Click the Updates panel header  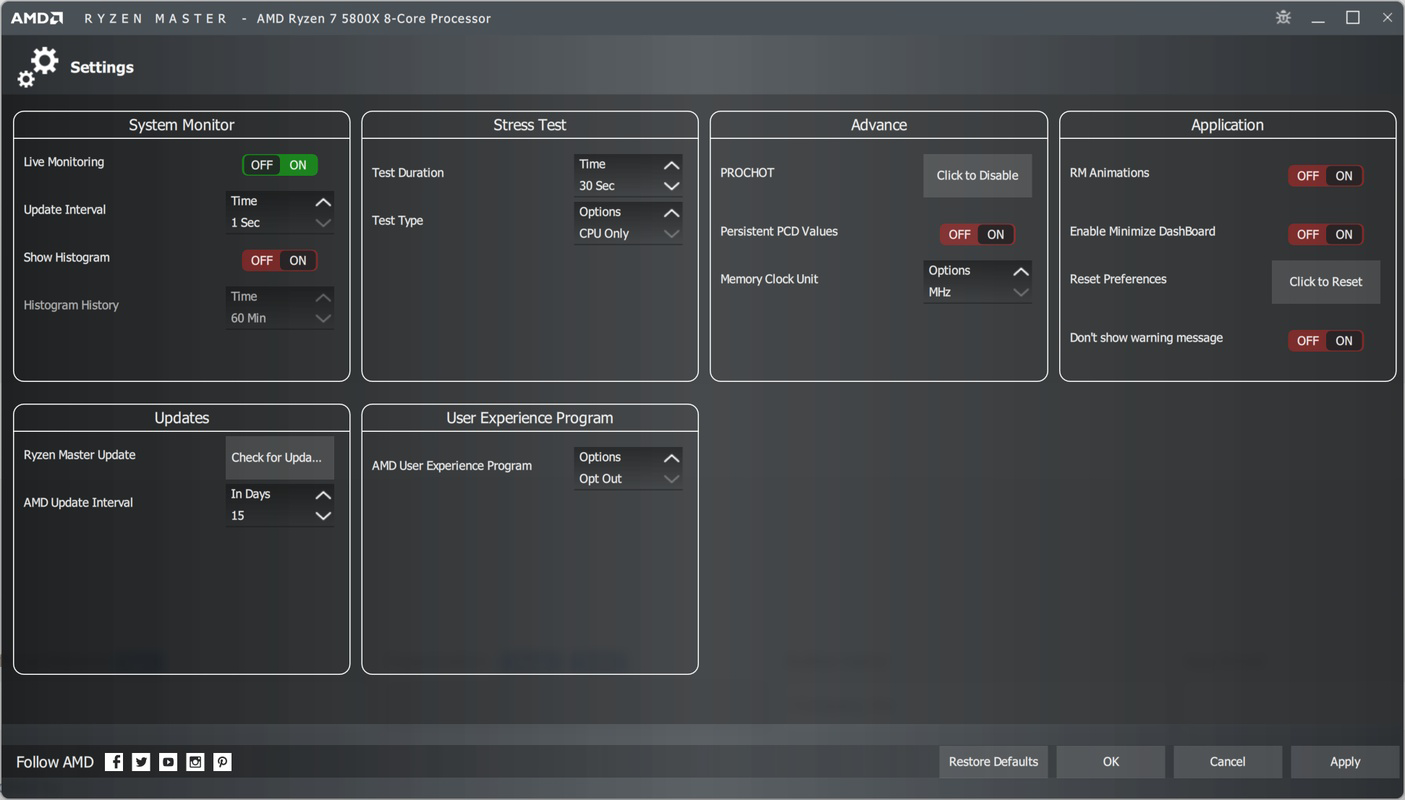(x=181, y=418)
